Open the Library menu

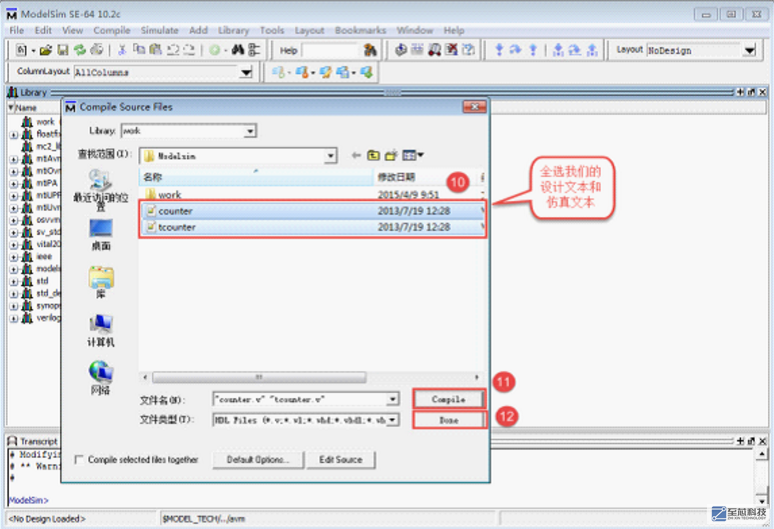click(233, 31)
